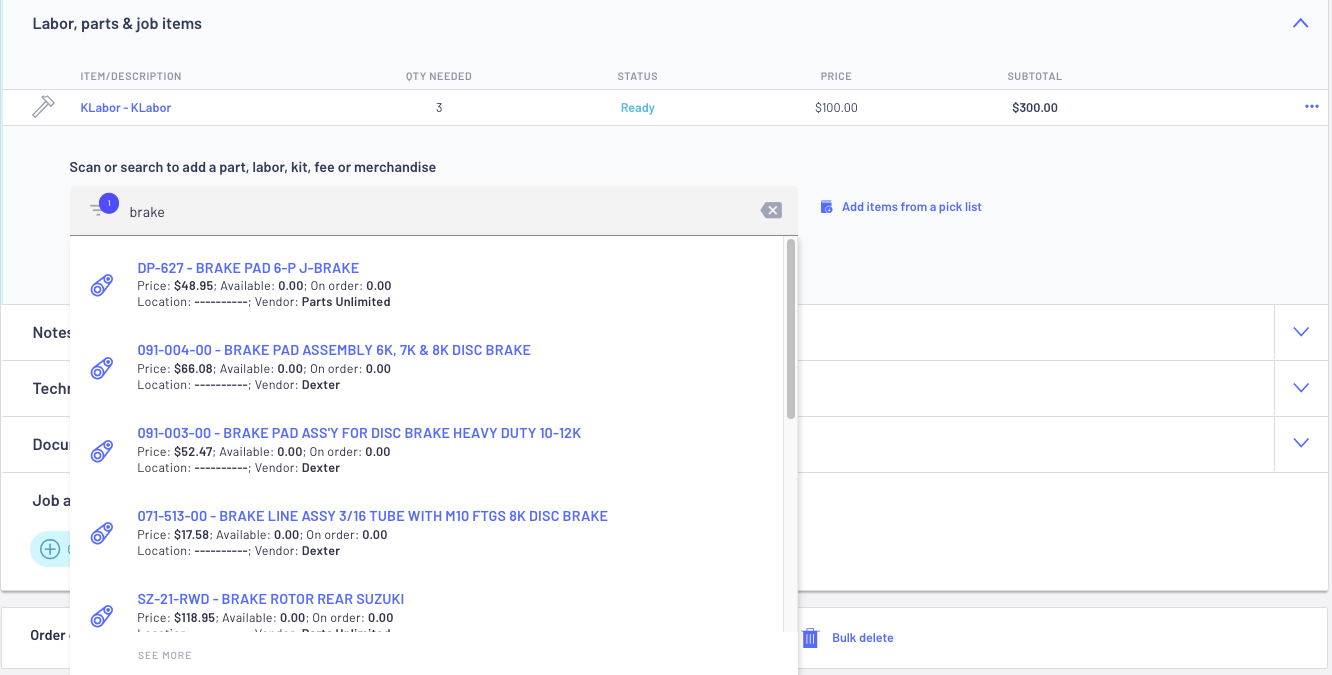
Task: Select 091-004-00 BRAKE PAD ASSEMBLY result
Action: (334, 350)
